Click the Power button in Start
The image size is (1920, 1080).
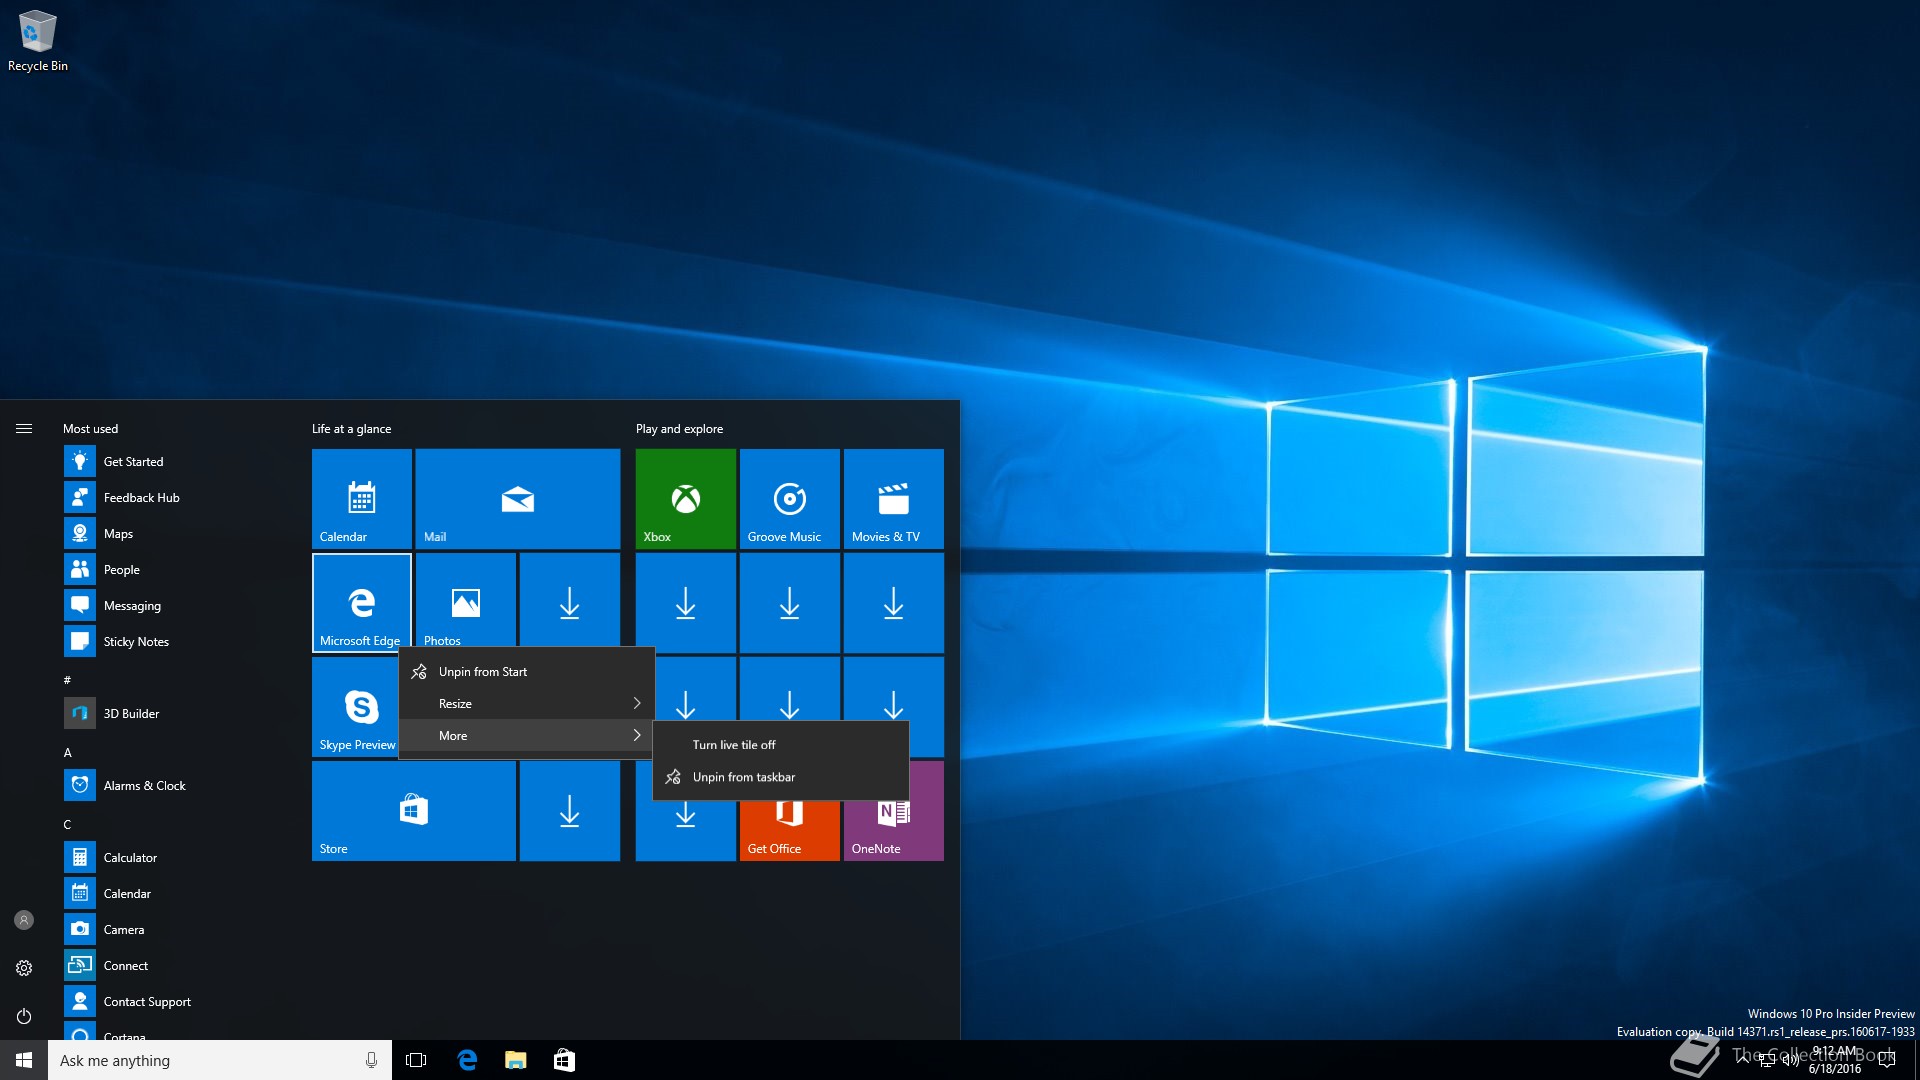pos(24,1016)
